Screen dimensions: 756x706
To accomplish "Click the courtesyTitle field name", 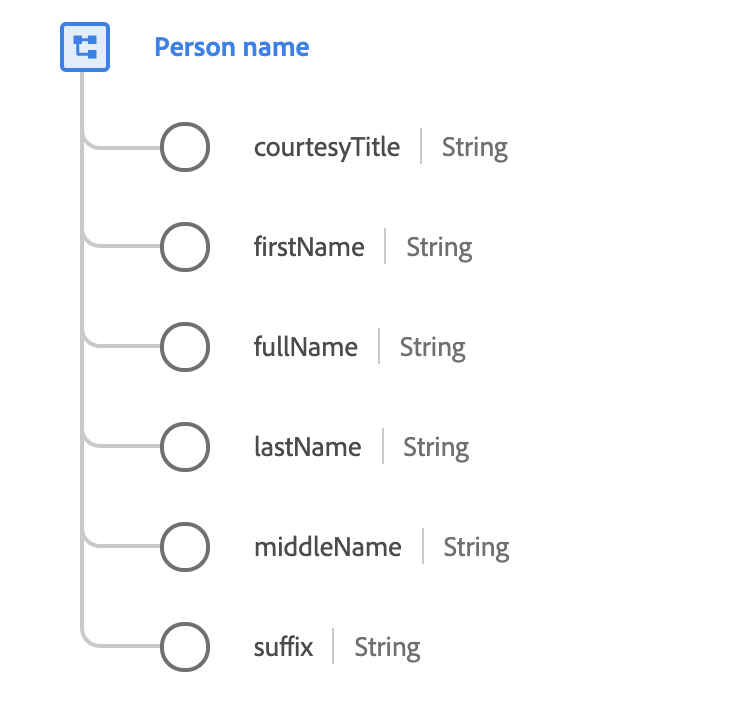I will pos(327,148).
